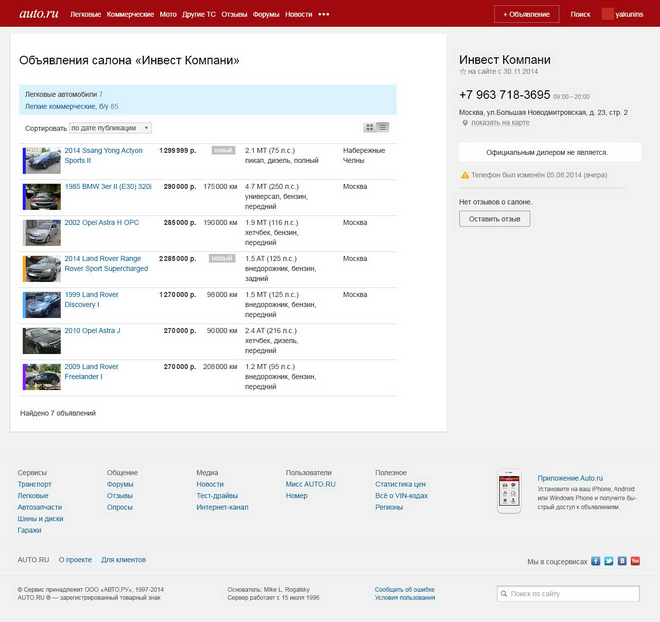The height and width of the screenshot is (622, 660).
Task: Switch to list view icon
Action: pyautogui.click(x=383, y=127)
